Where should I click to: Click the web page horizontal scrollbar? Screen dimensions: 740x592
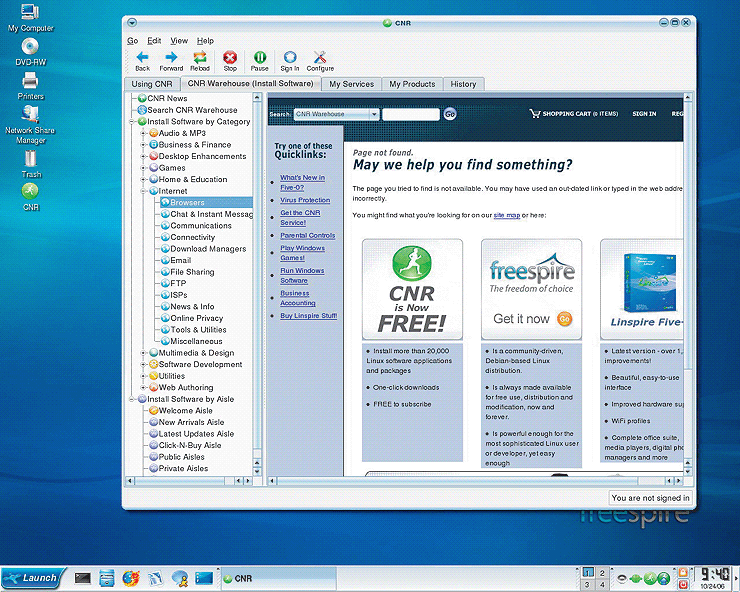[476, 481]
